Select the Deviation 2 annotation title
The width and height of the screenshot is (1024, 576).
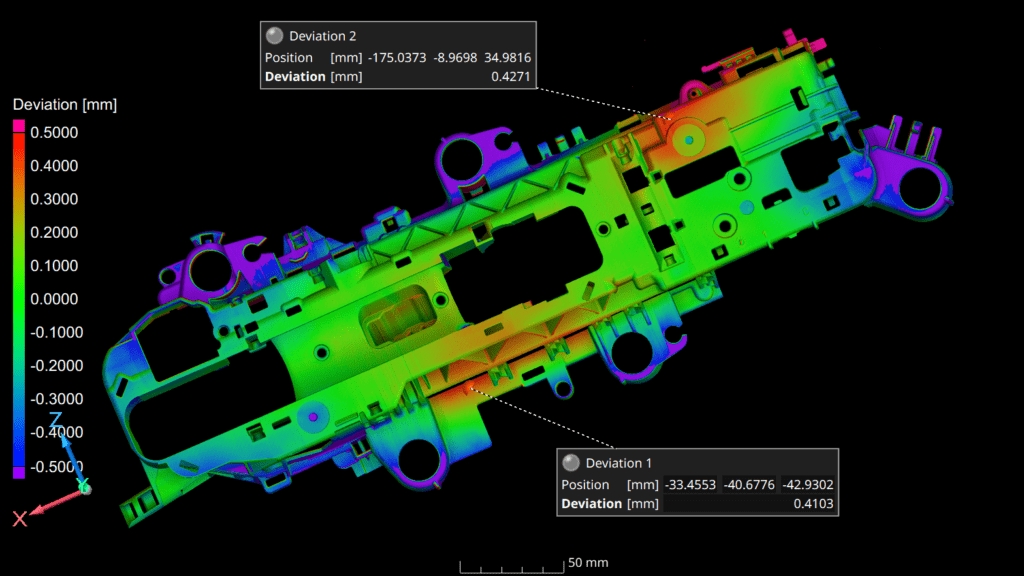(x=324, y=37)
